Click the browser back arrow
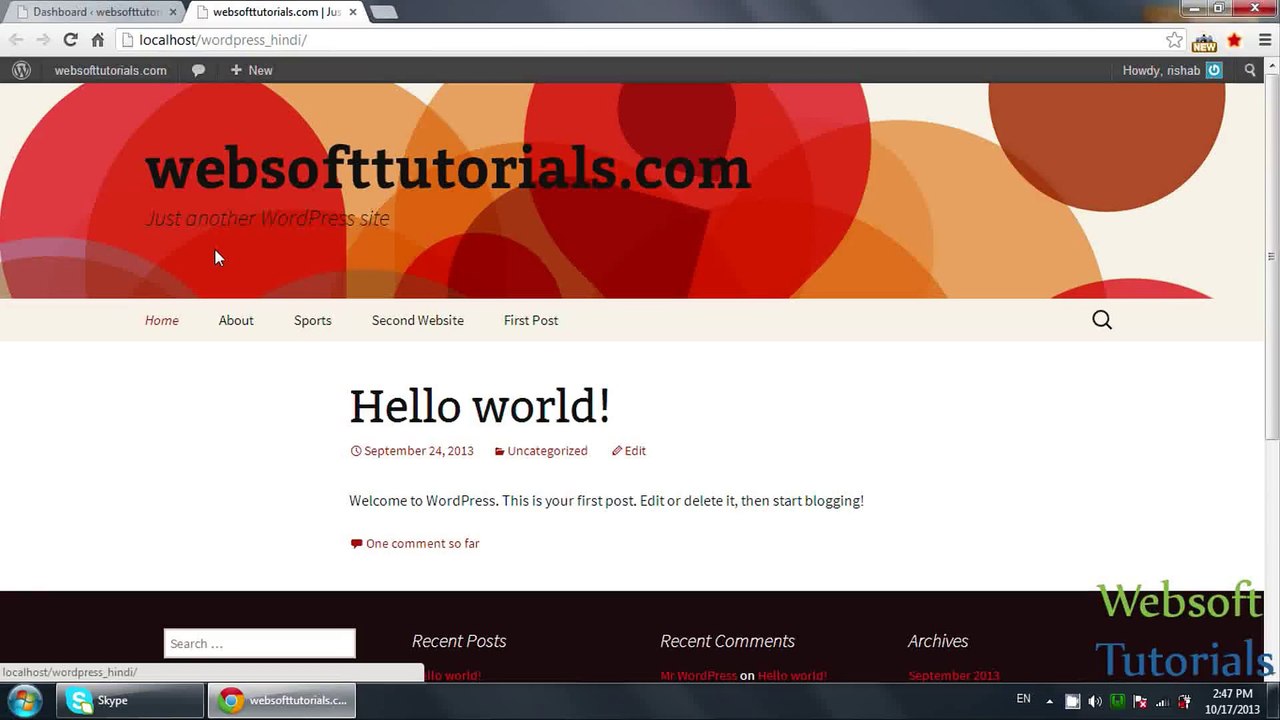 [16, 40]
